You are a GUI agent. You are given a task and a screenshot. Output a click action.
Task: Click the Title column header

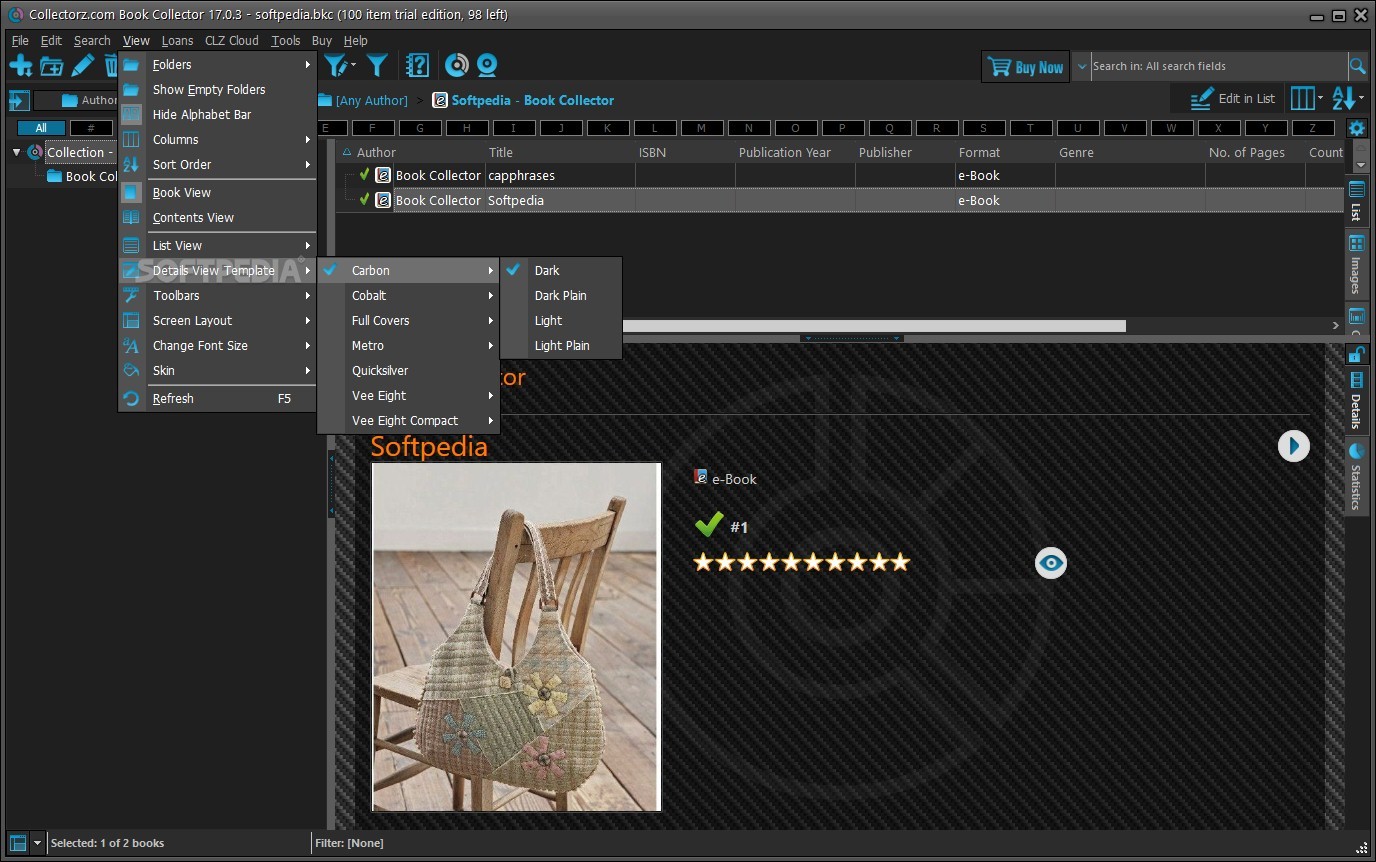(x=560, y=152)
